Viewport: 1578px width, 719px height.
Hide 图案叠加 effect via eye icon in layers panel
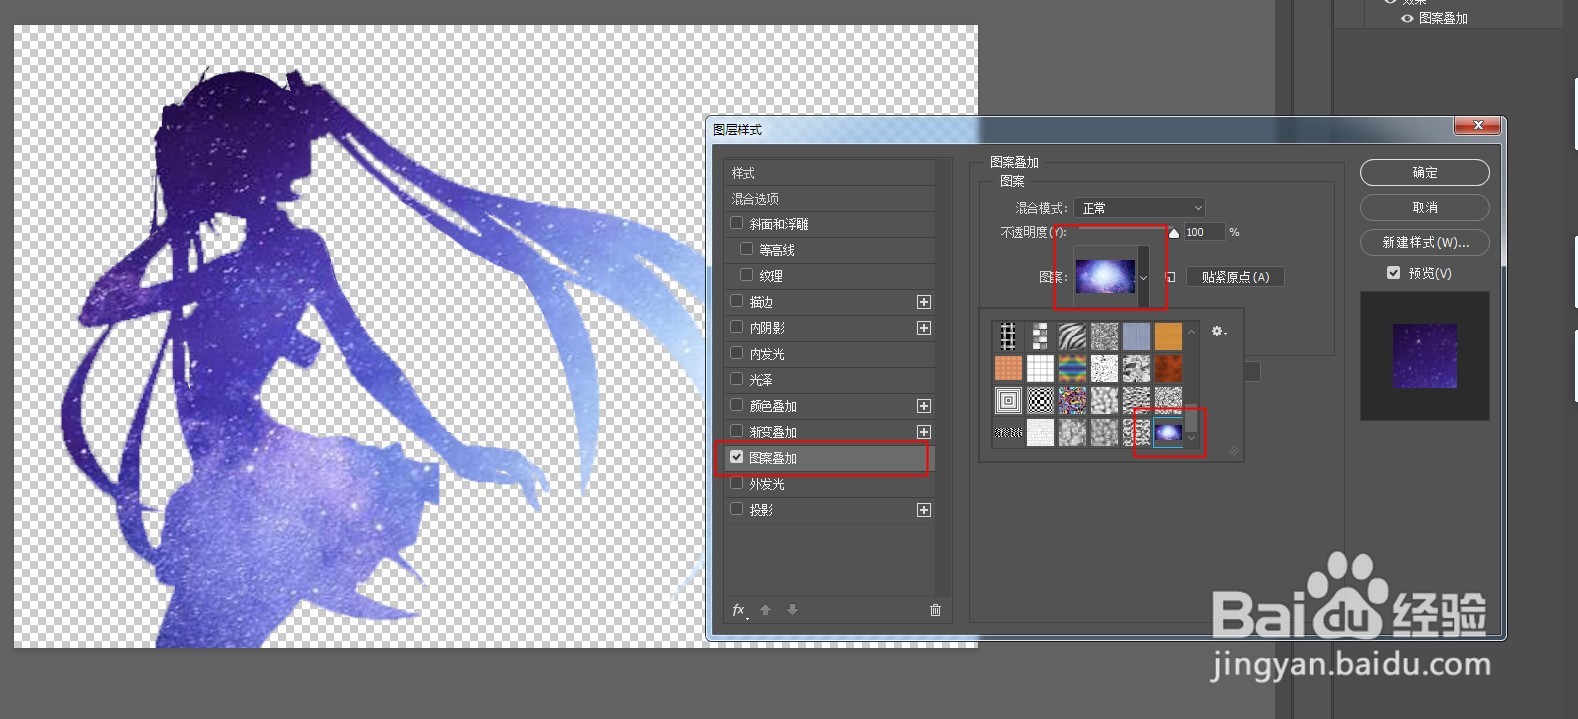[x=1407, y=18]
